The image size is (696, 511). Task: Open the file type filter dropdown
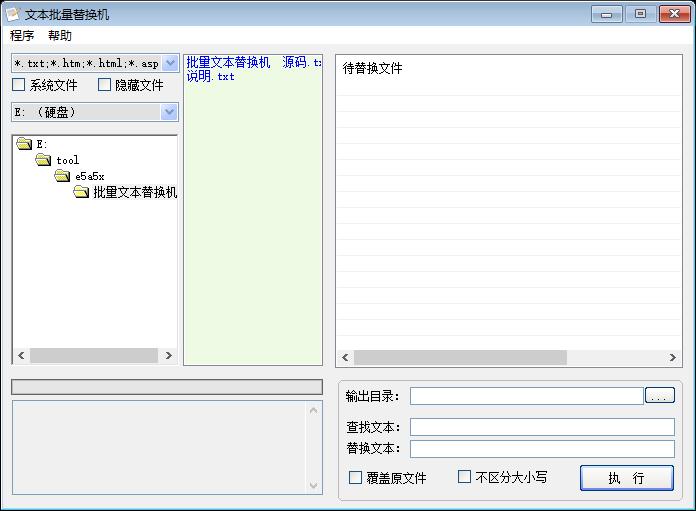point(170,63)
